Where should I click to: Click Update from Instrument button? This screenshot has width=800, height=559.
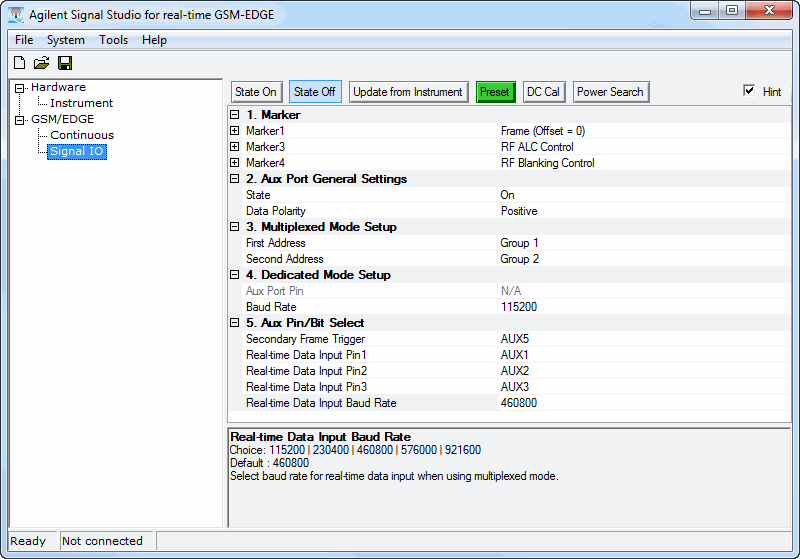coord(408,92)
